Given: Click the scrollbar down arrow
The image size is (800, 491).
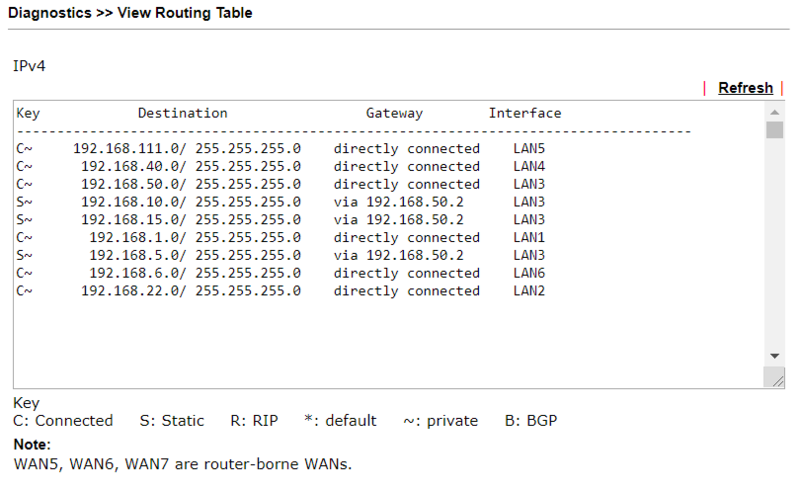Looking at the screenshot, I should (x=774, y=356).
